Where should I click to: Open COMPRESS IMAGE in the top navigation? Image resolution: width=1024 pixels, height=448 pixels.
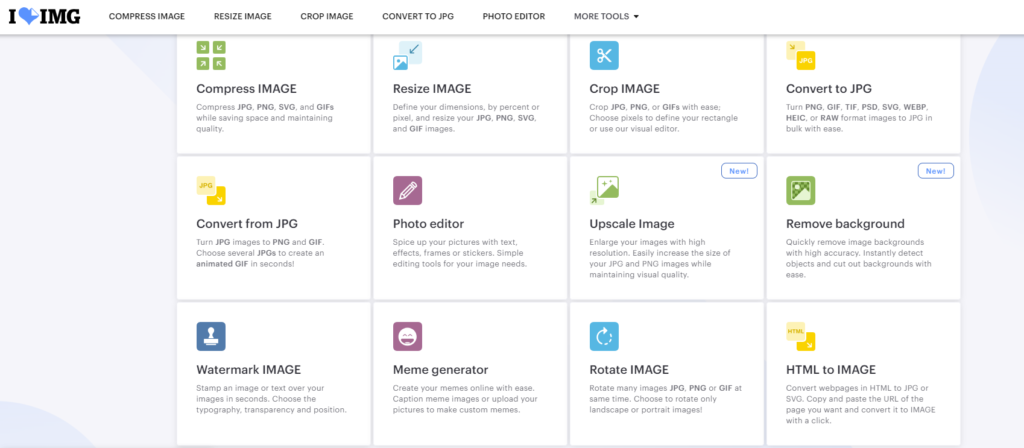[x=147, y=17]
